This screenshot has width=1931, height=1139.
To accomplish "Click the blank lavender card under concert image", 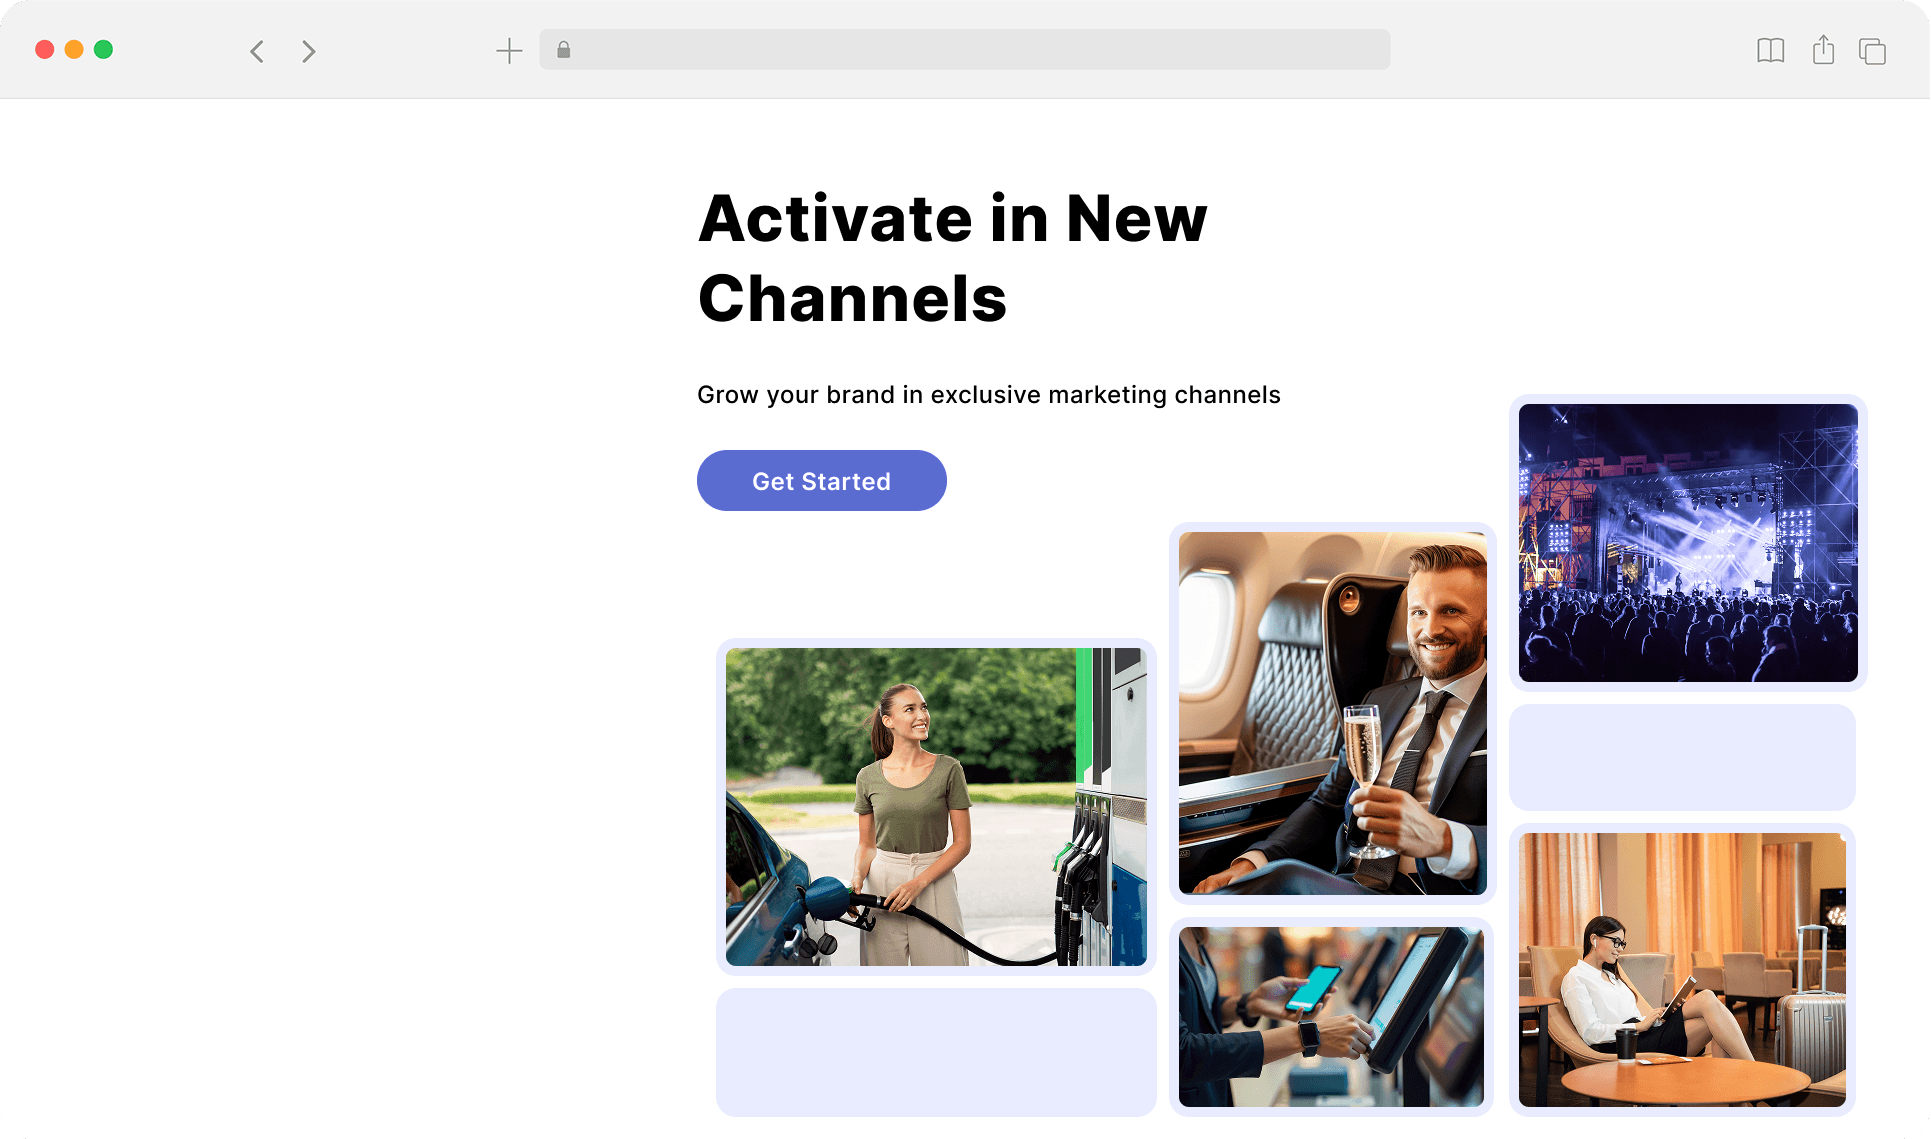I will pyautogui.click(x=1682, y=757).
